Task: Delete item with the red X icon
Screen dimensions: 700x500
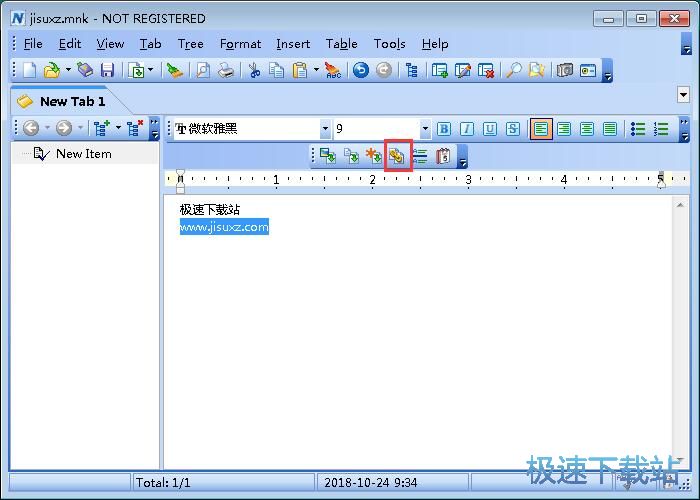Action: pyautogui.click(x=486, y=70)
